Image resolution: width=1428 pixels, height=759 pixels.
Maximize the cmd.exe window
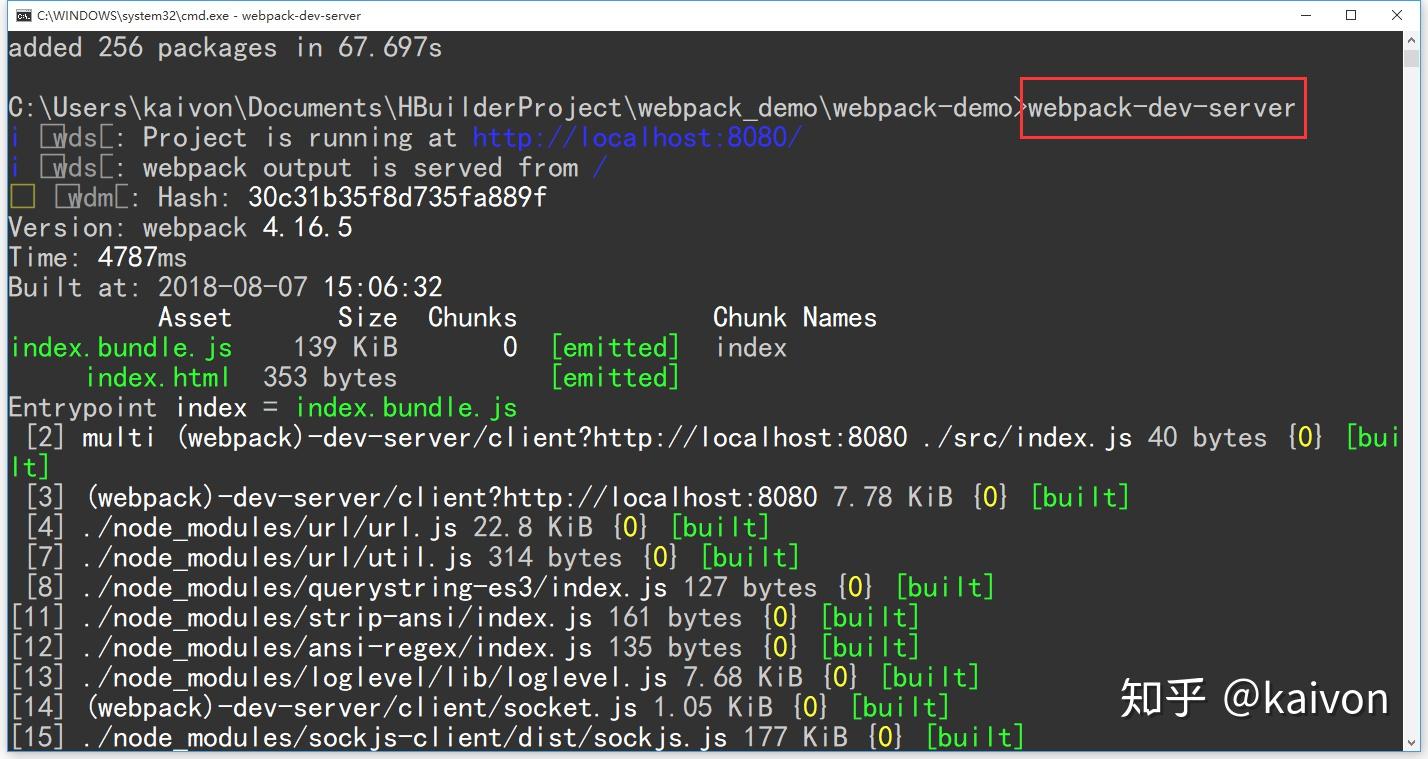1351,15
